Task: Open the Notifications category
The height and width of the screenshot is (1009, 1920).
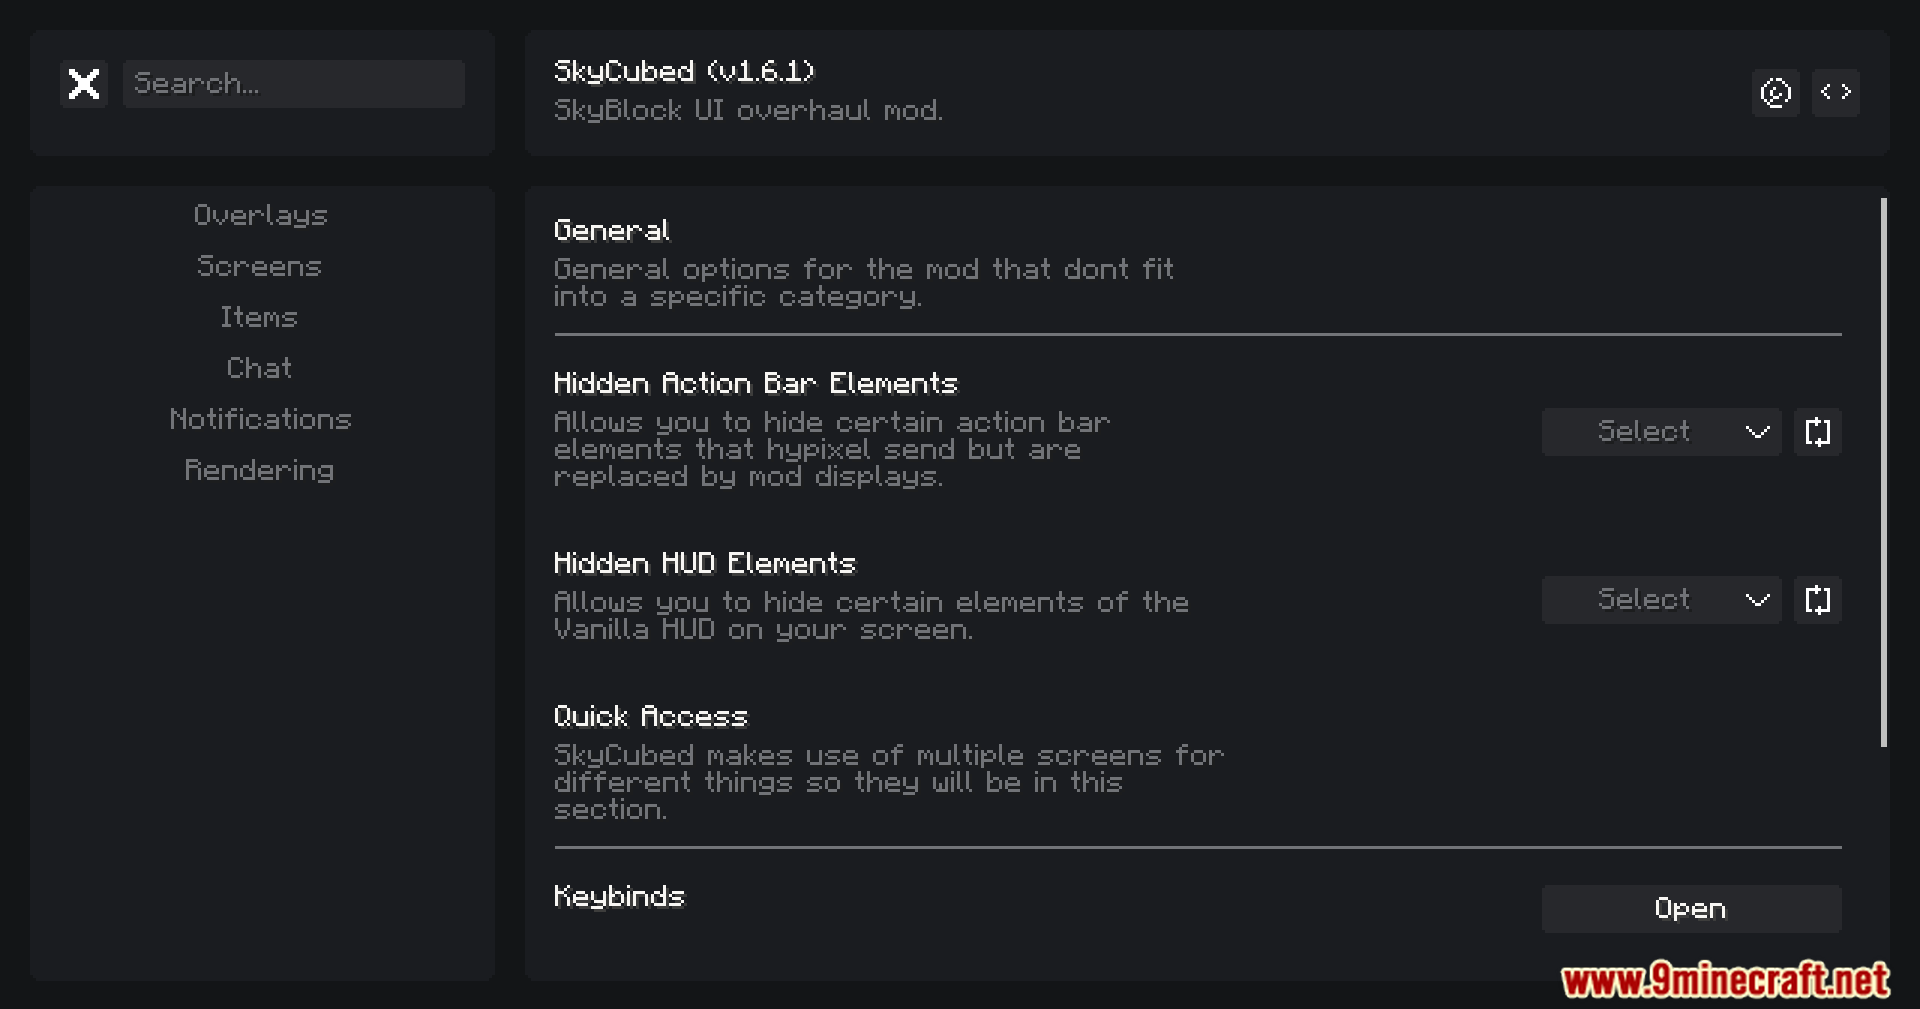Action: pos(260,419)
